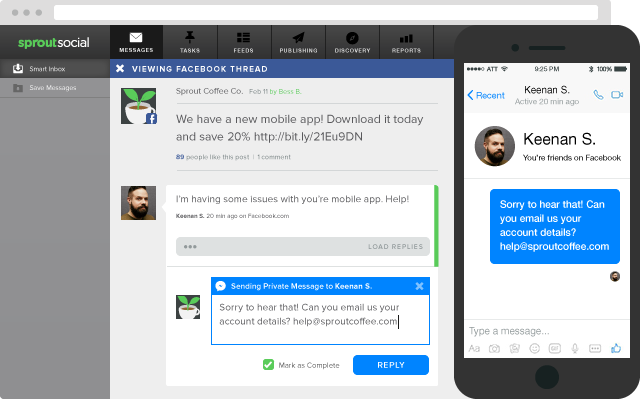Click Load Replies button

[x=396, y=247]
